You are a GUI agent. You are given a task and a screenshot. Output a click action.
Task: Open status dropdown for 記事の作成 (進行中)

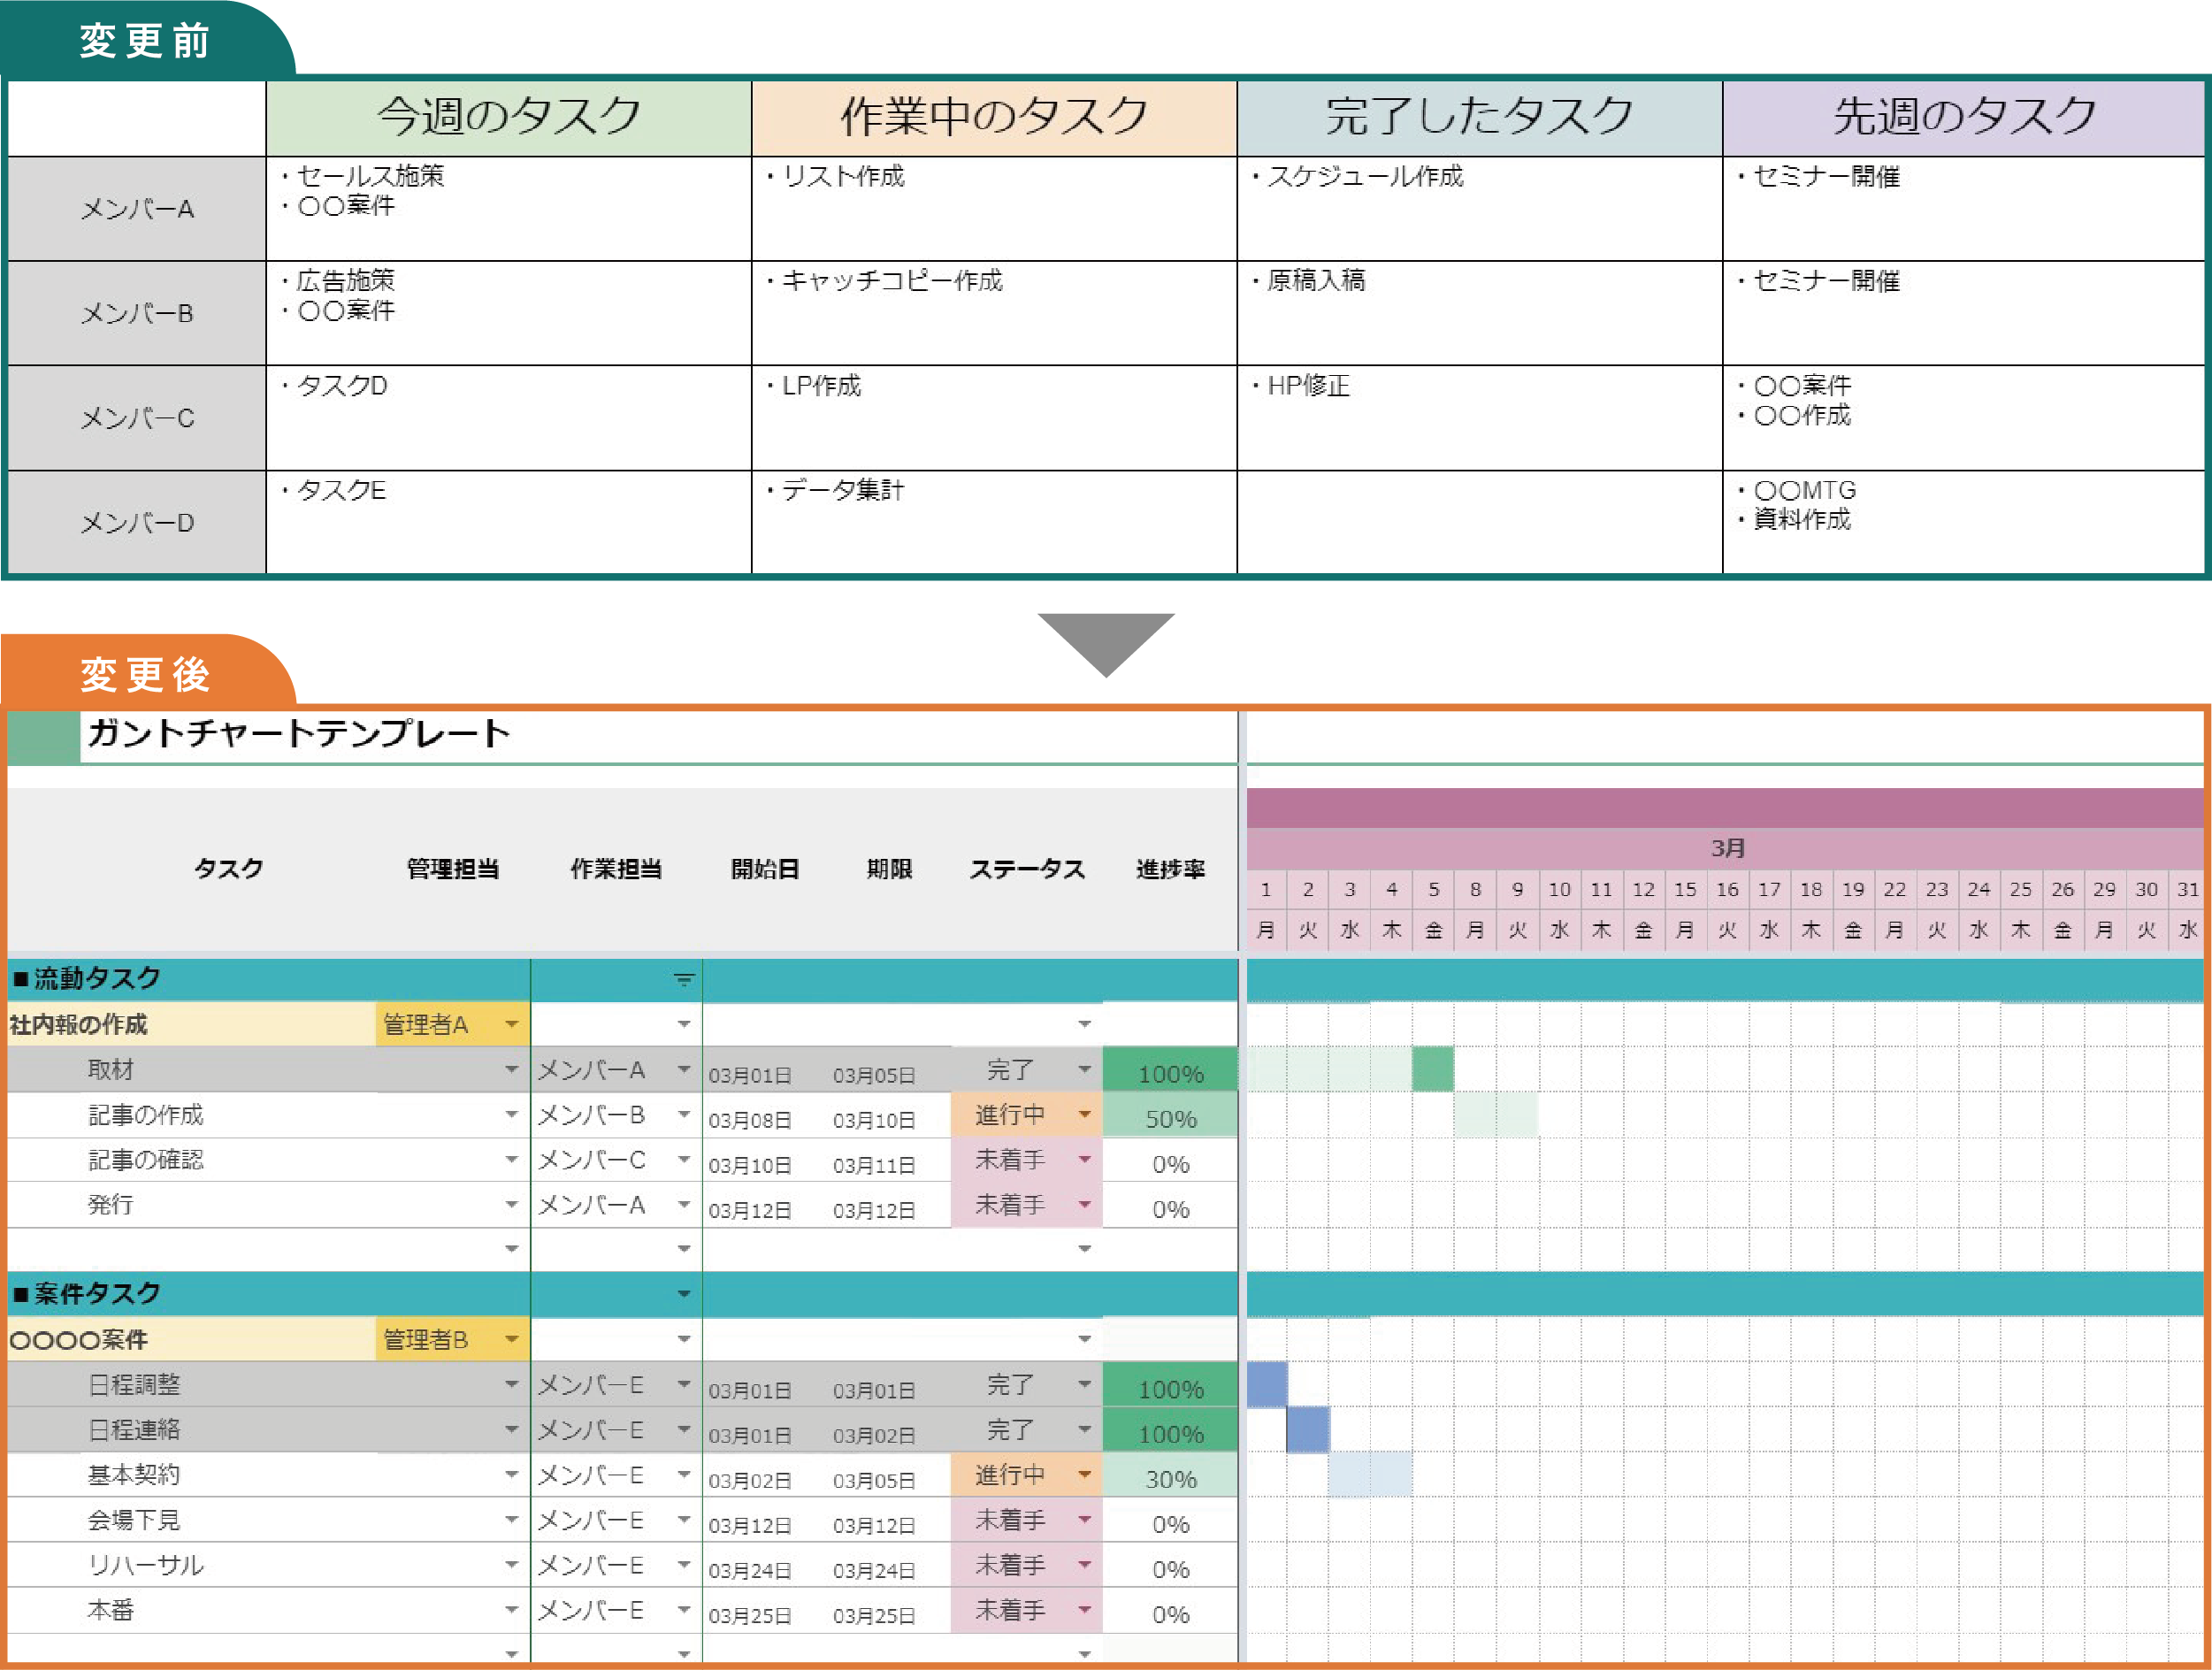click(x=1084, y=1114)
